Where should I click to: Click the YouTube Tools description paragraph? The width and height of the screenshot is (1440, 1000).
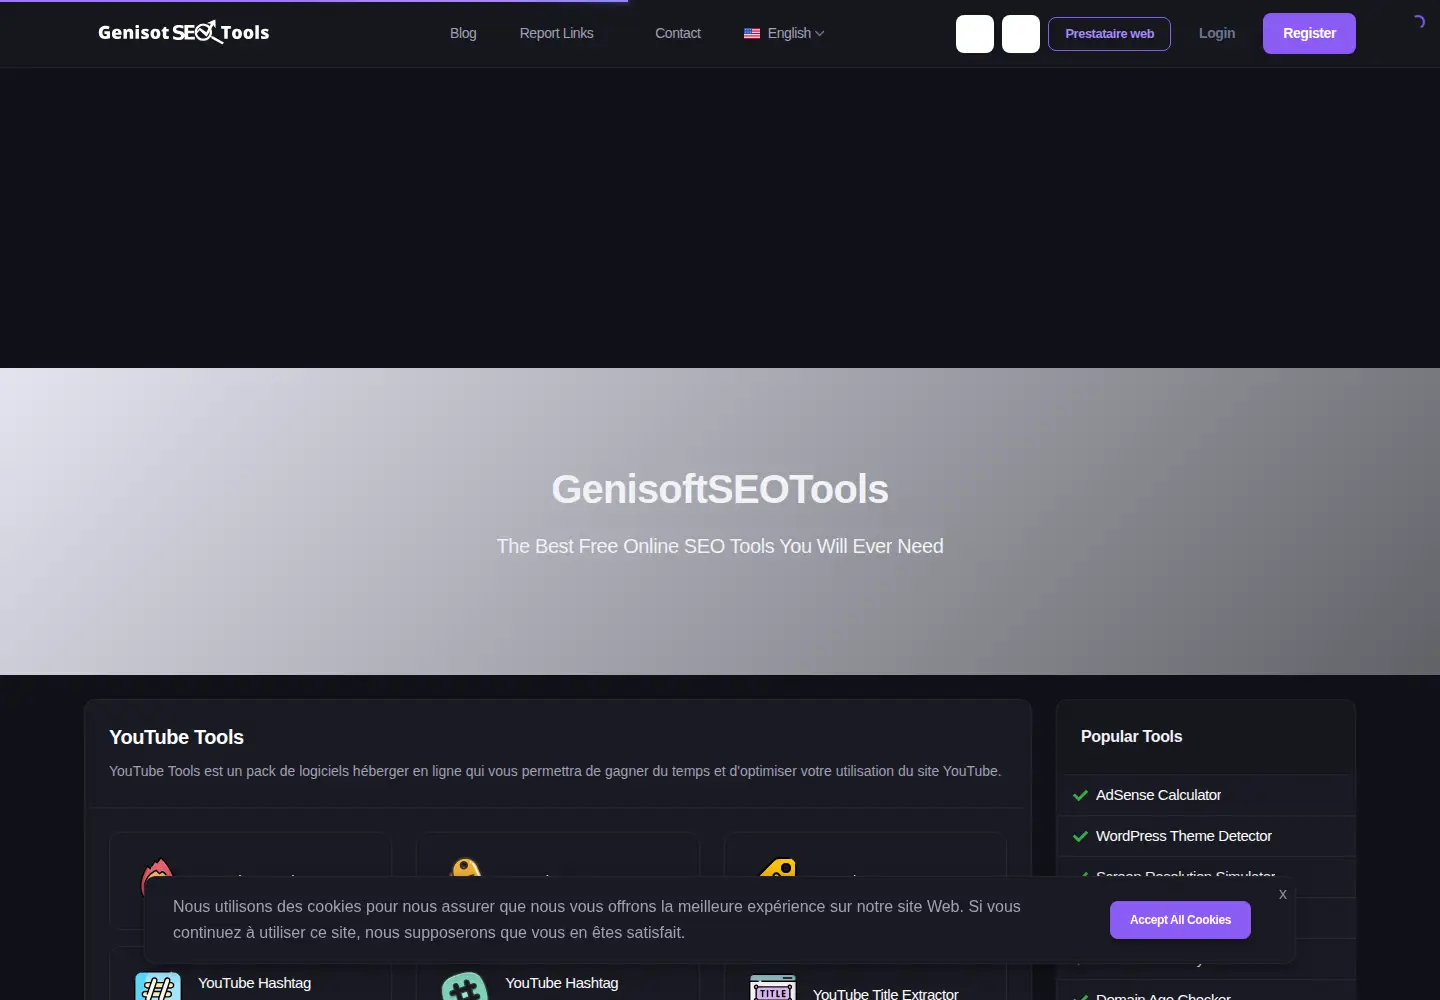(x=555, y=771)
